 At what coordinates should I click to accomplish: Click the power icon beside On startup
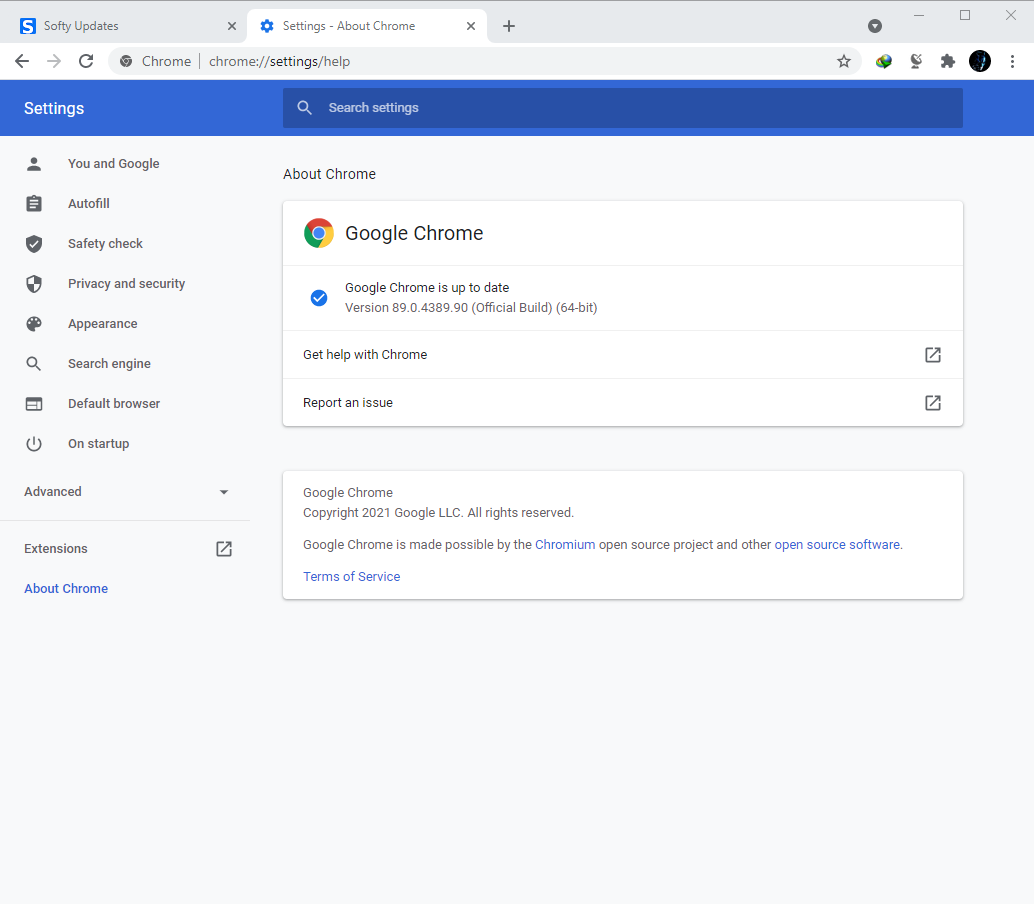34,444
